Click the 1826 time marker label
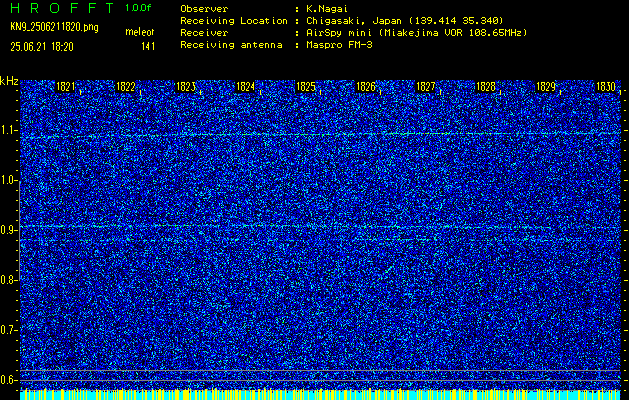Screen dimensions: 629x400 (366, 87)
